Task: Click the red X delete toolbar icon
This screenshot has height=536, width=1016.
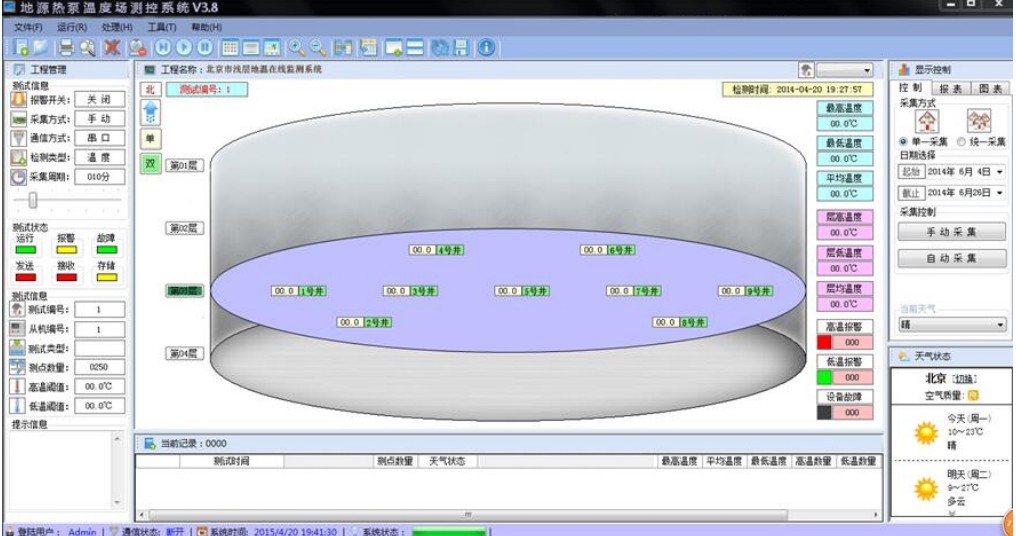Action: coord(113,47)
